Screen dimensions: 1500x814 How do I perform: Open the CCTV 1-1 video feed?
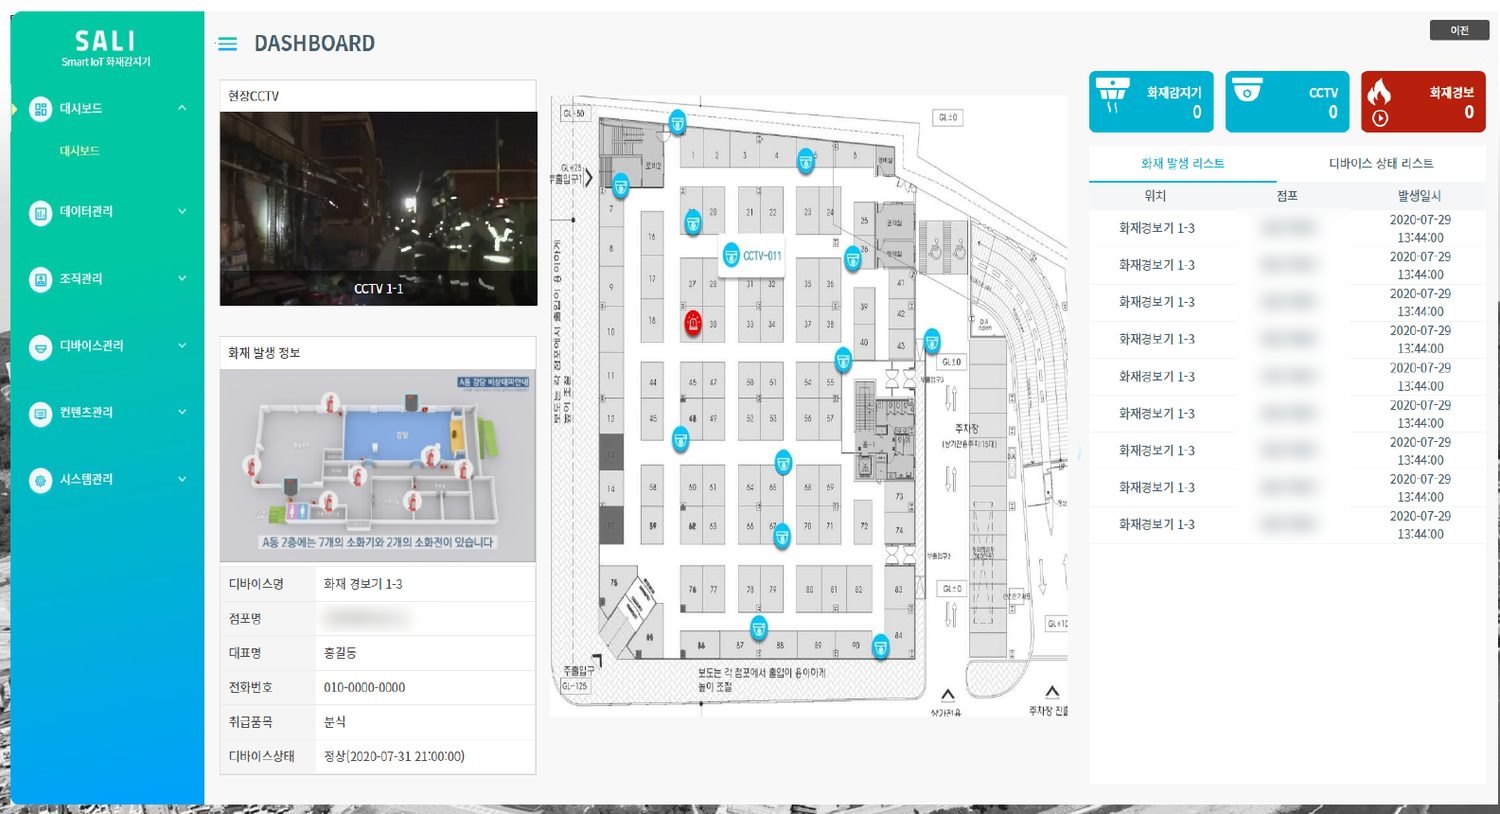click(378, 209)
